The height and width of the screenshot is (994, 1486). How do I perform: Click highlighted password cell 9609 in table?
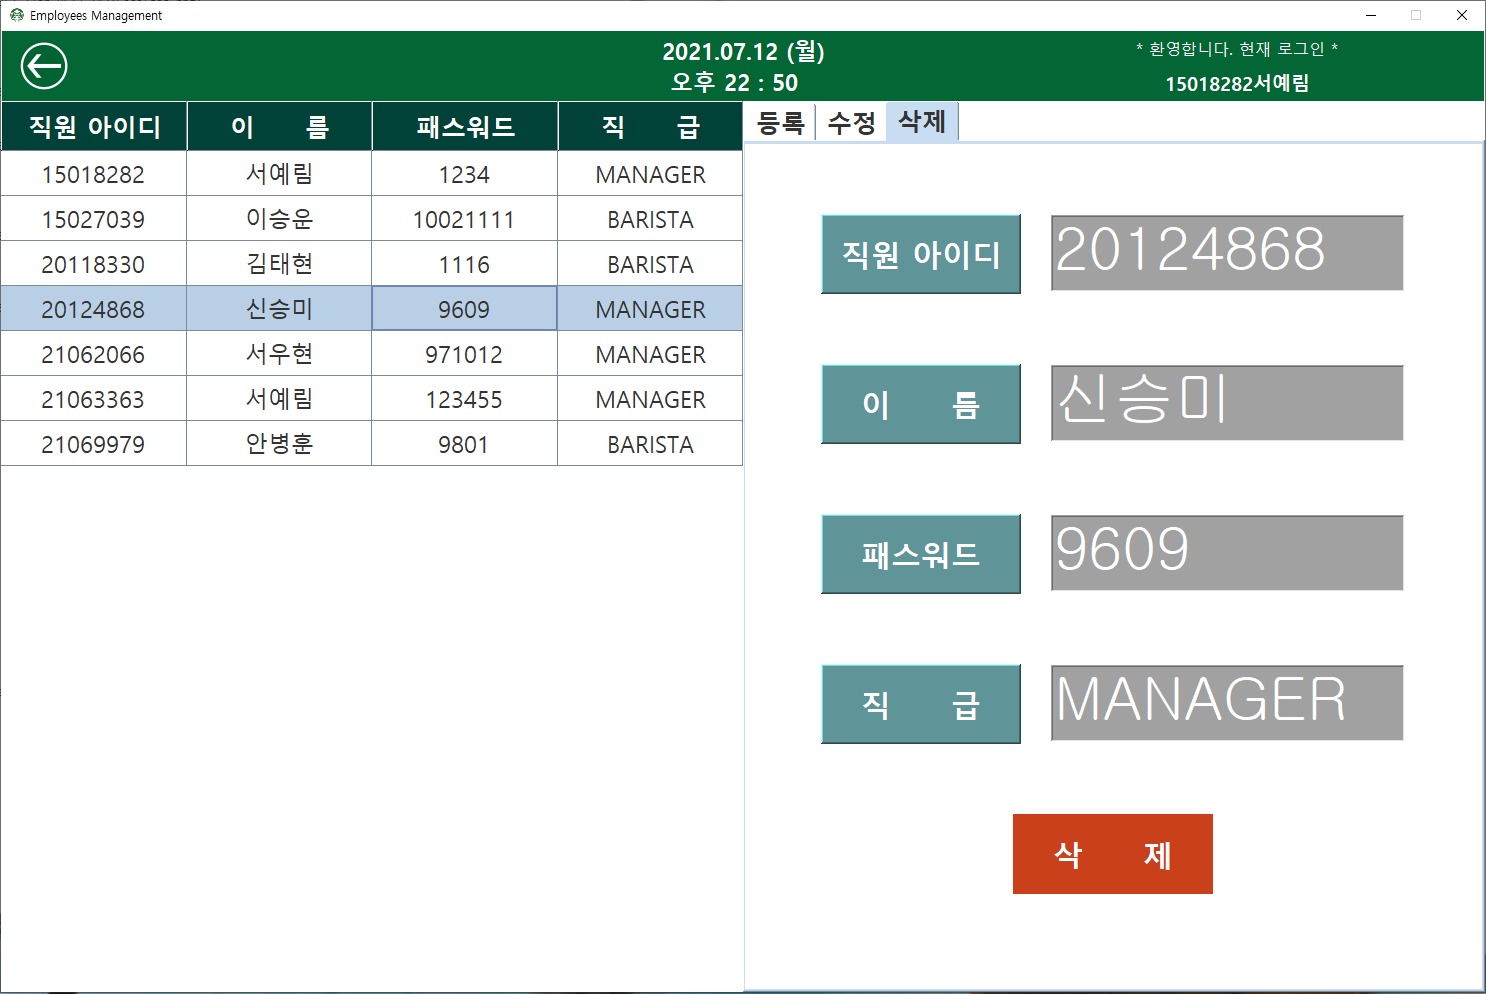click(x=465, y=309)
